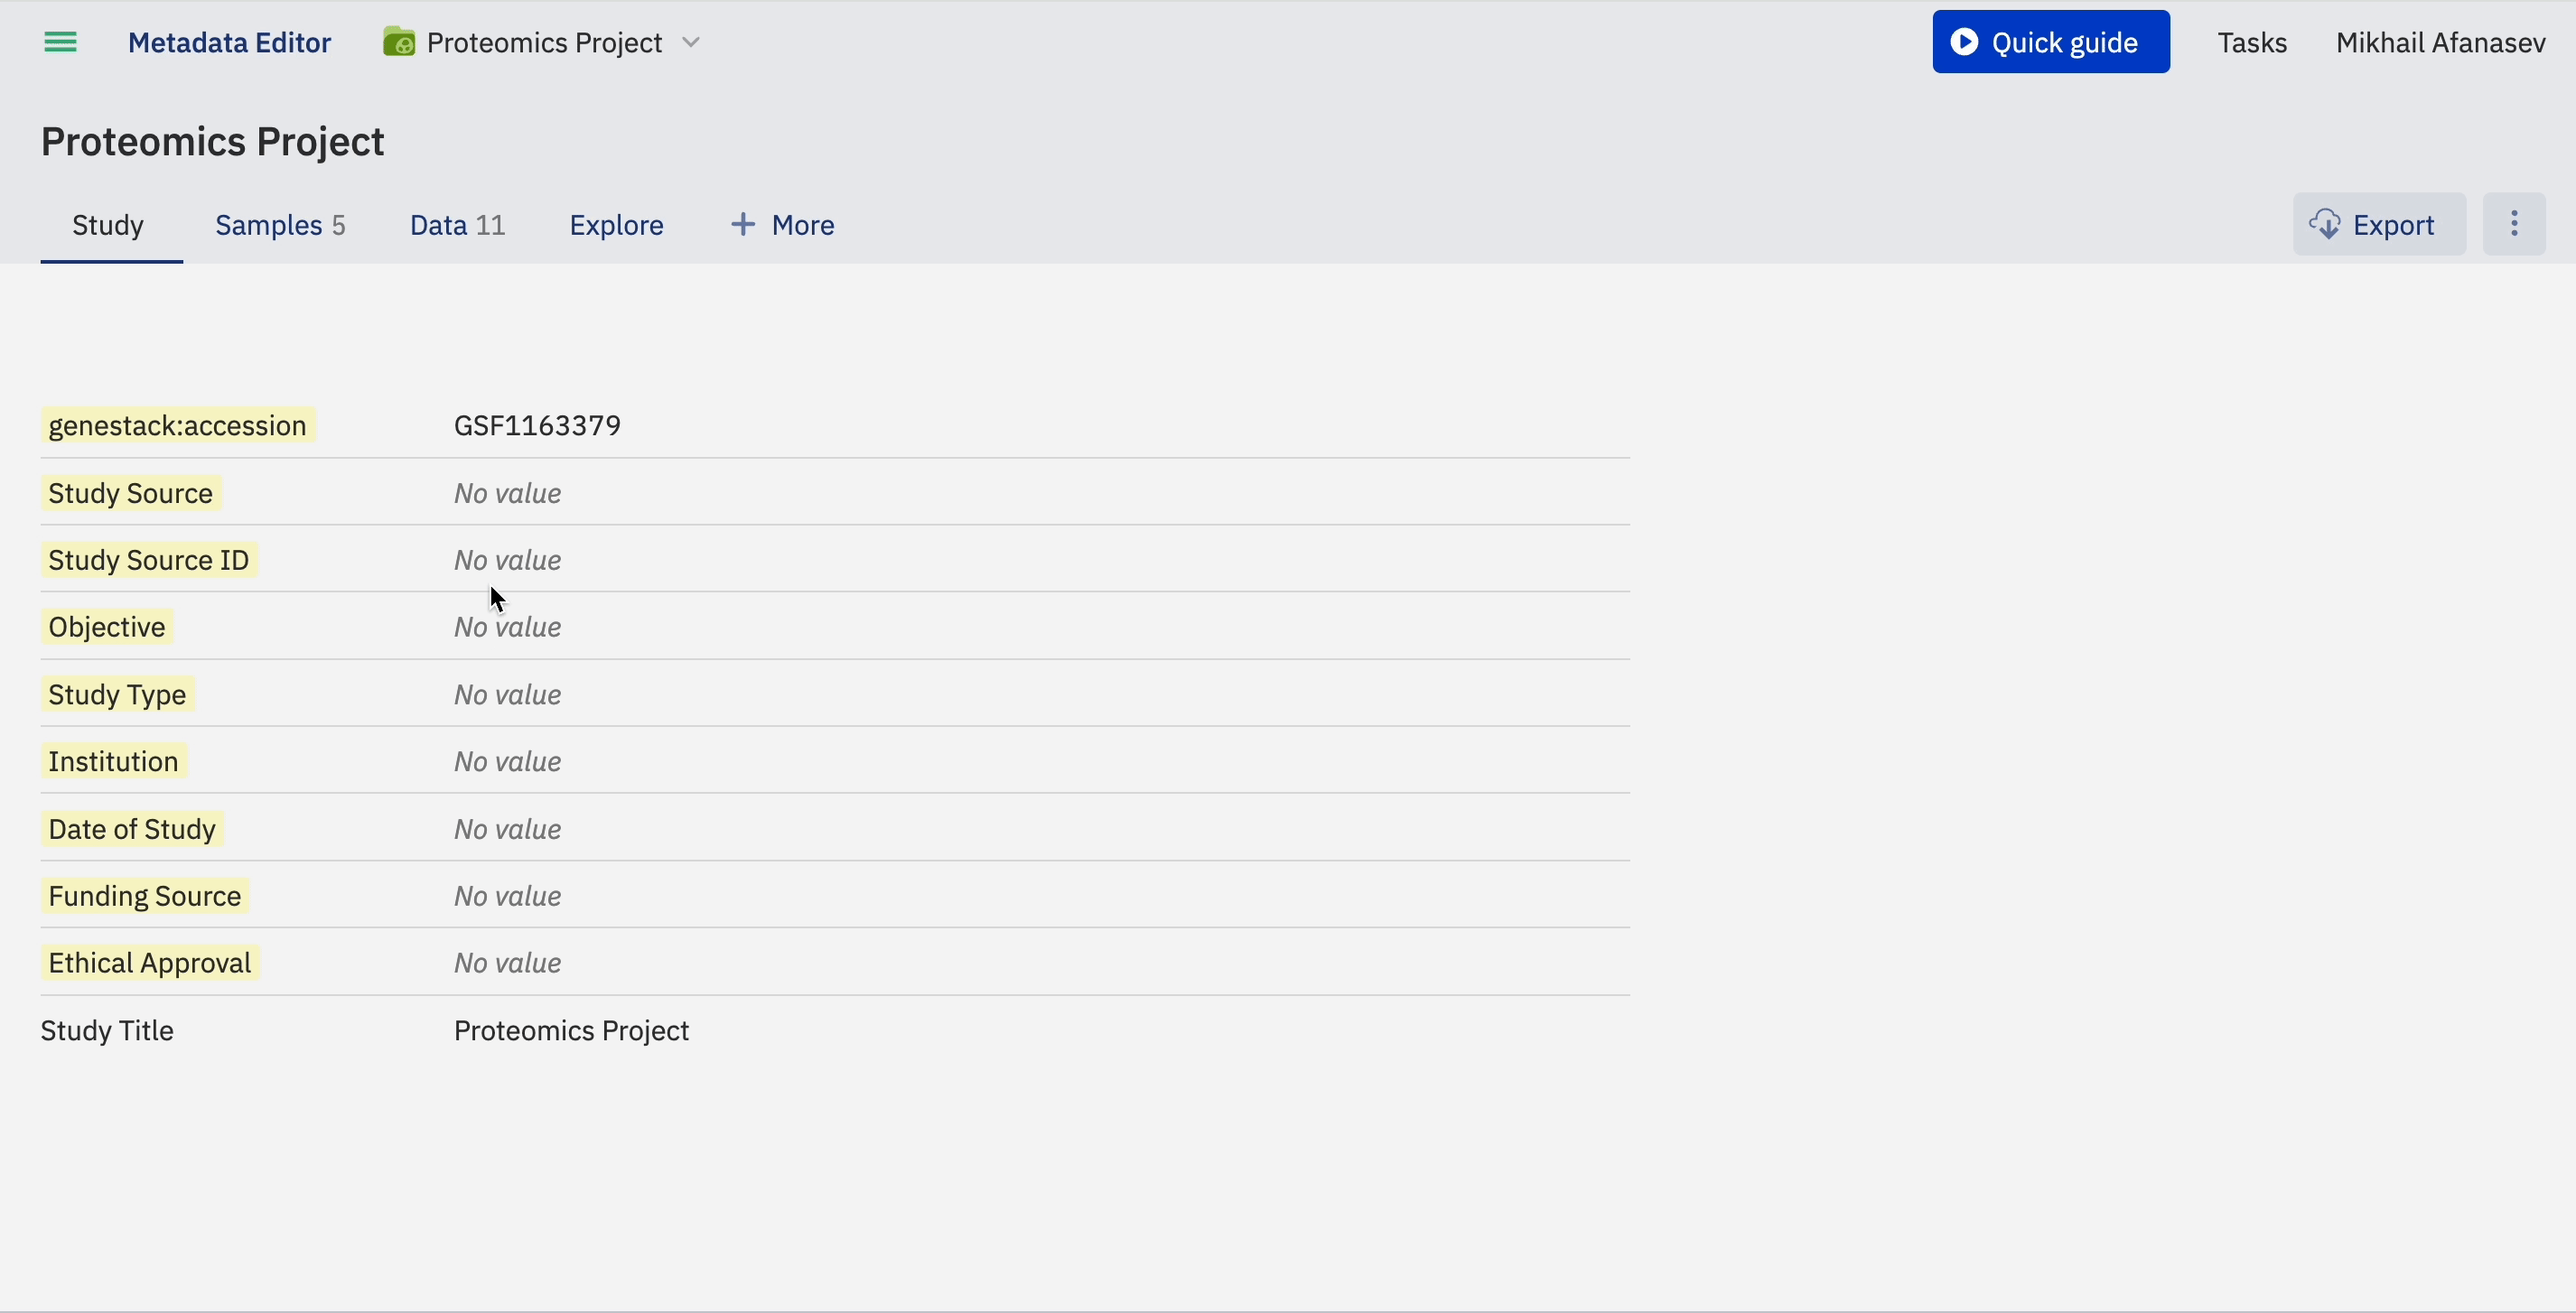The width and height of the screenshot is (2576, 1313).
Task: Edit the Study Source empty value
Action: pos(507,493)
